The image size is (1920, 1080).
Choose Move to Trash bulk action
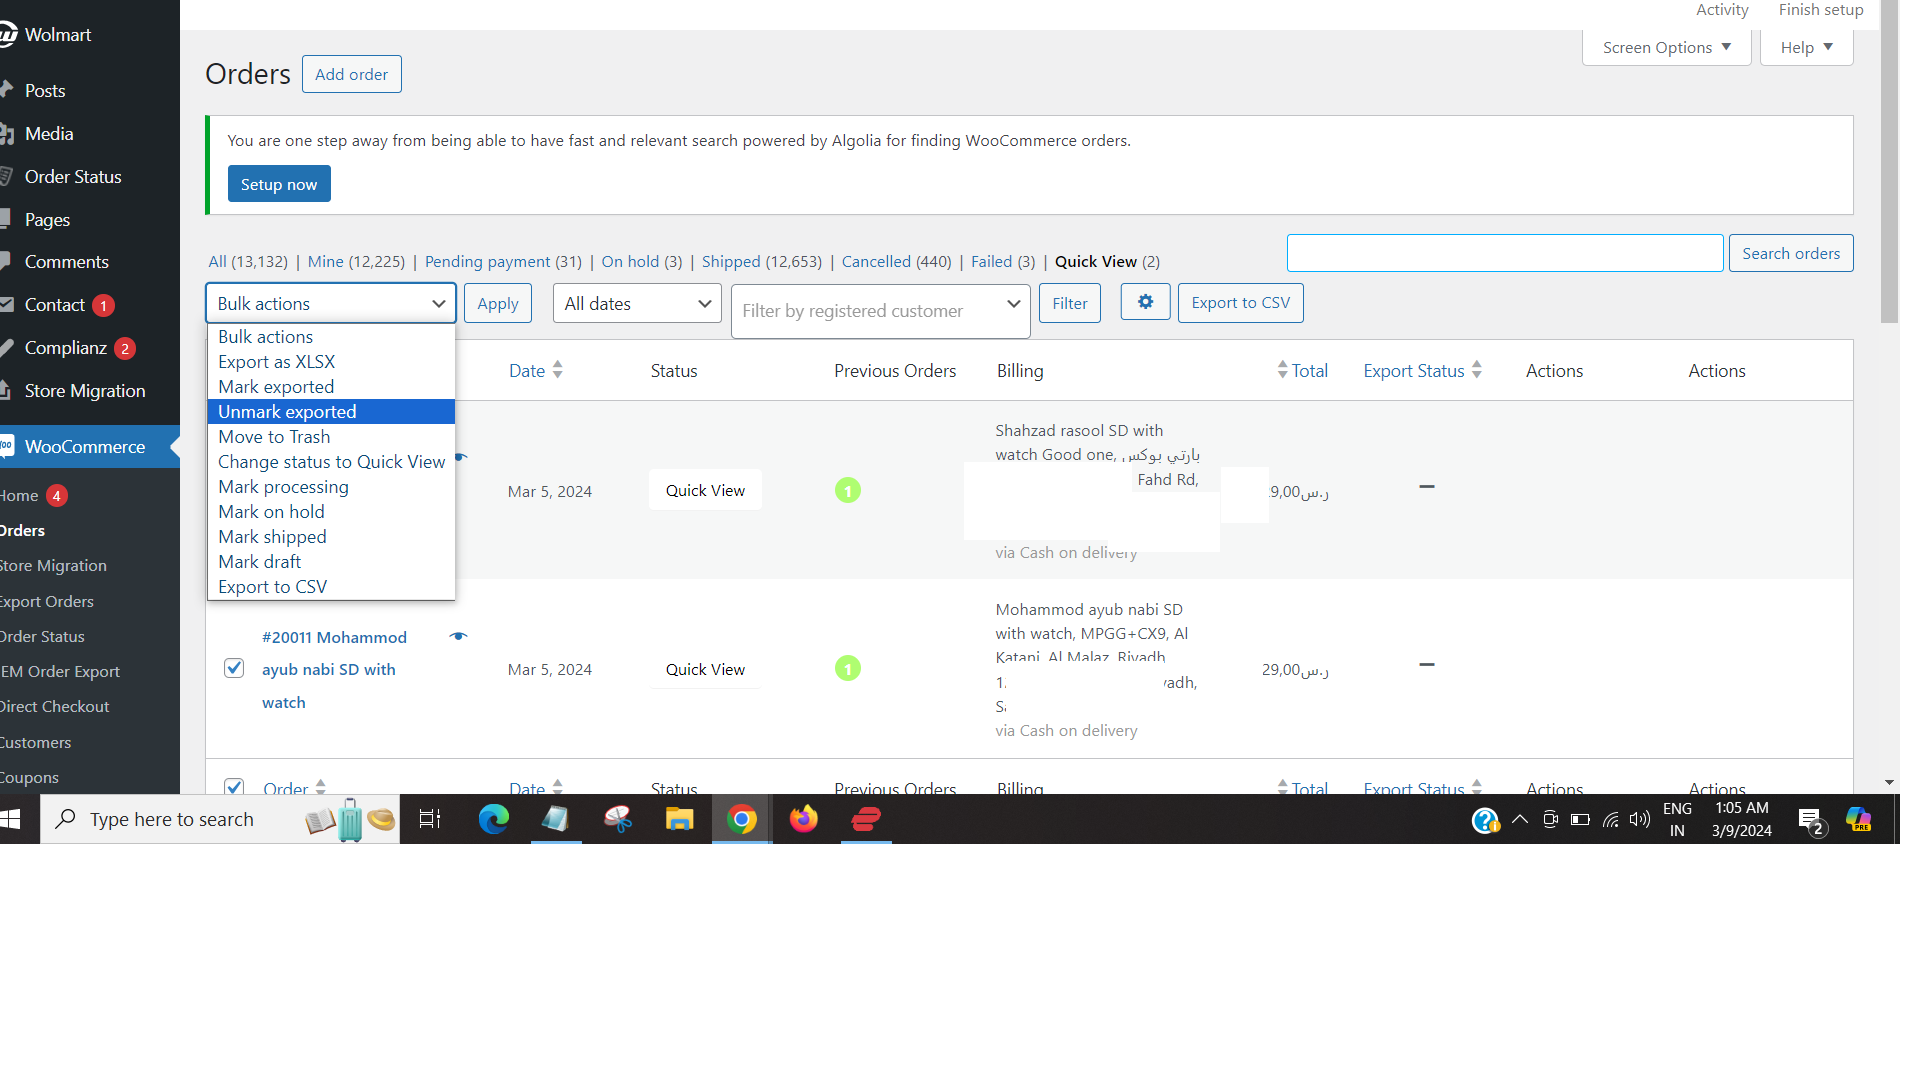point(331,437)
